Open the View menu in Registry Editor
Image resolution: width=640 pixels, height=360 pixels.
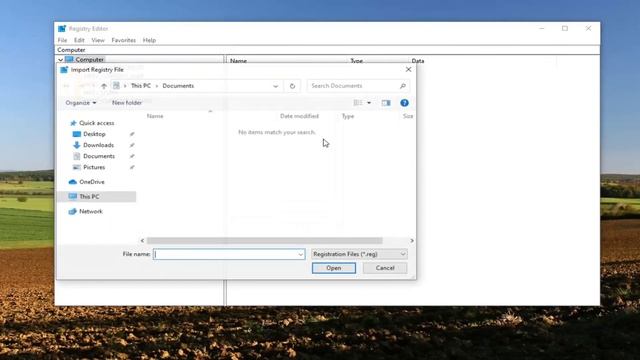pos(98,40)
